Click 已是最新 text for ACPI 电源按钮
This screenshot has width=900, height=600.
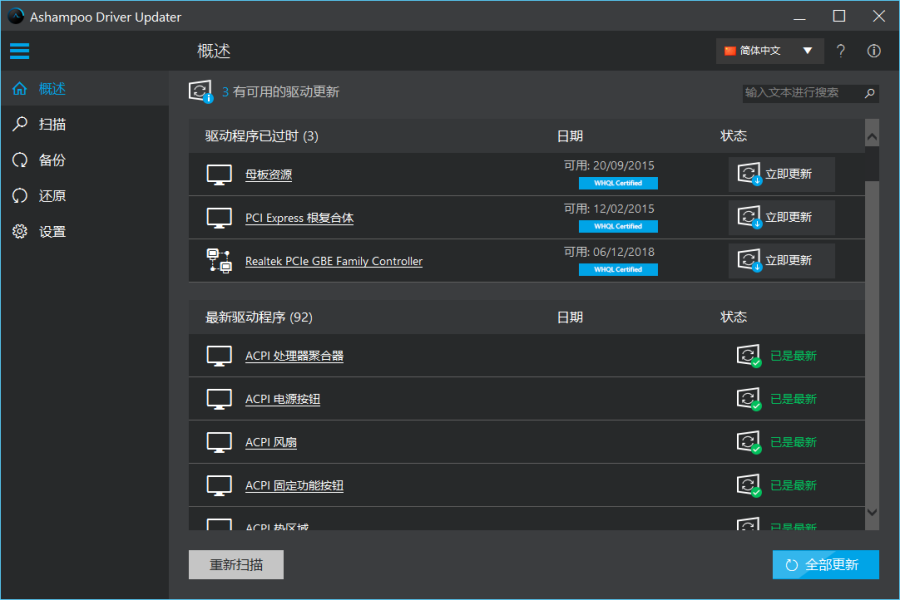coord(793,399)
